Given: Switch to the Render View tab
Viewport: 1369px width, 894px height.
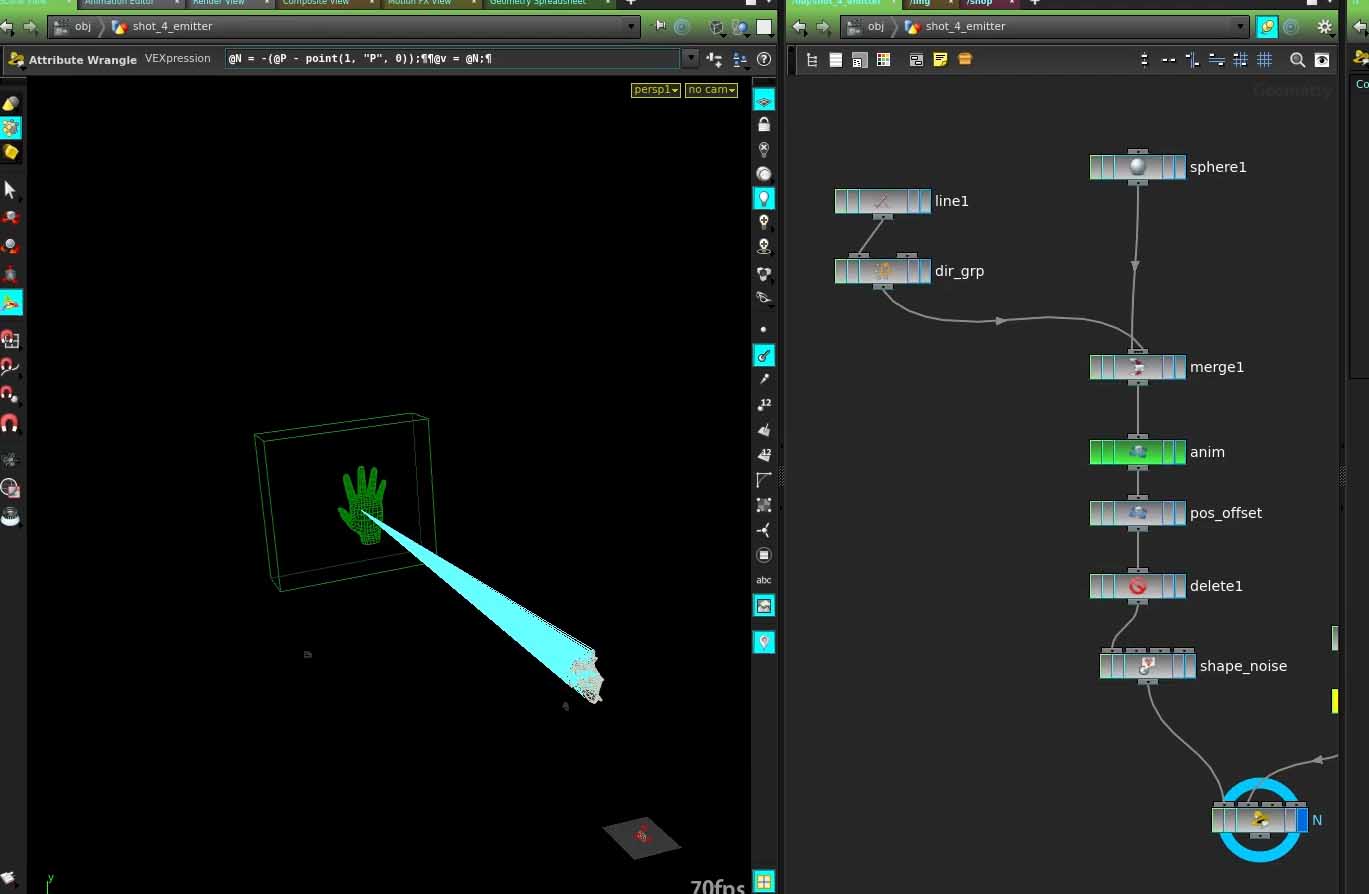Looking at the screenshot, I should click(x=218, y=3).
